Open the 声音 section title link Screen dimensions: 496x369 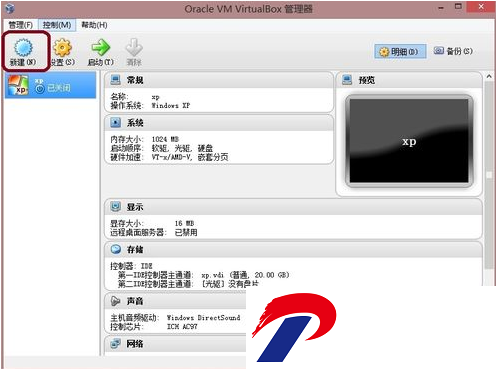[135, 301]
